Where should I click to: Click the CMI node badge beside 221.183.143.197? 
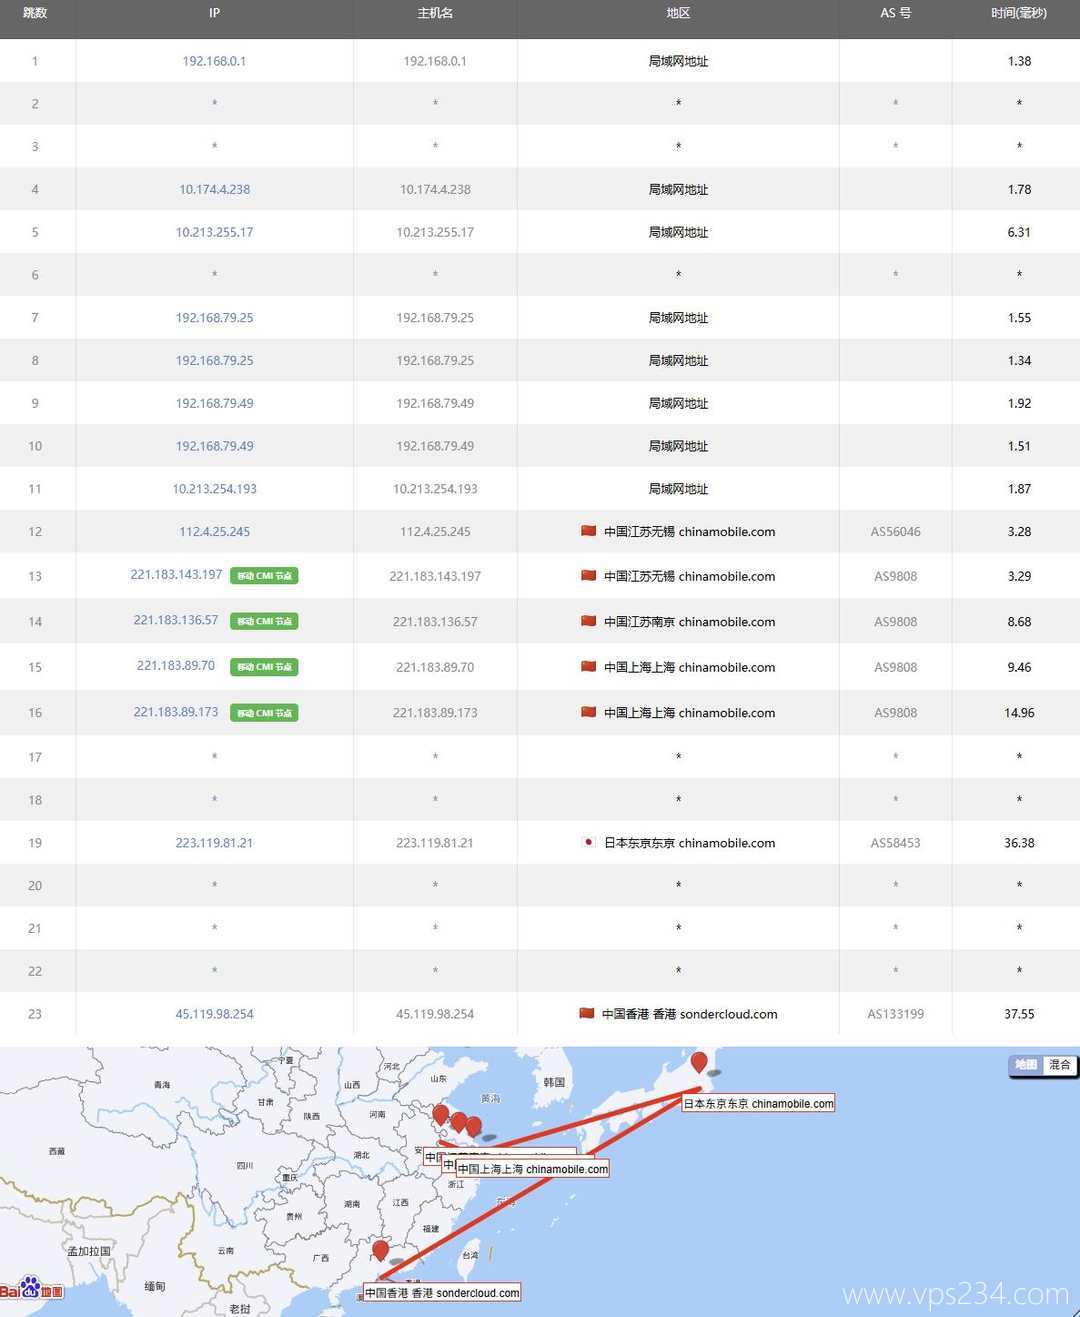pyautogui.click(x=264, y=576)
